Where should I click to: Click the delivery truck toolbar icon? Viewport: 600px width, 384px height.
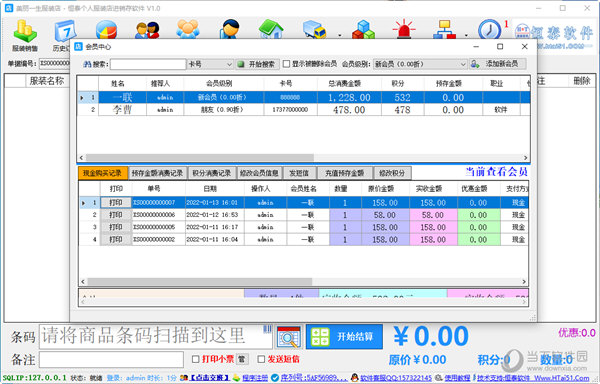click(314, 29)
